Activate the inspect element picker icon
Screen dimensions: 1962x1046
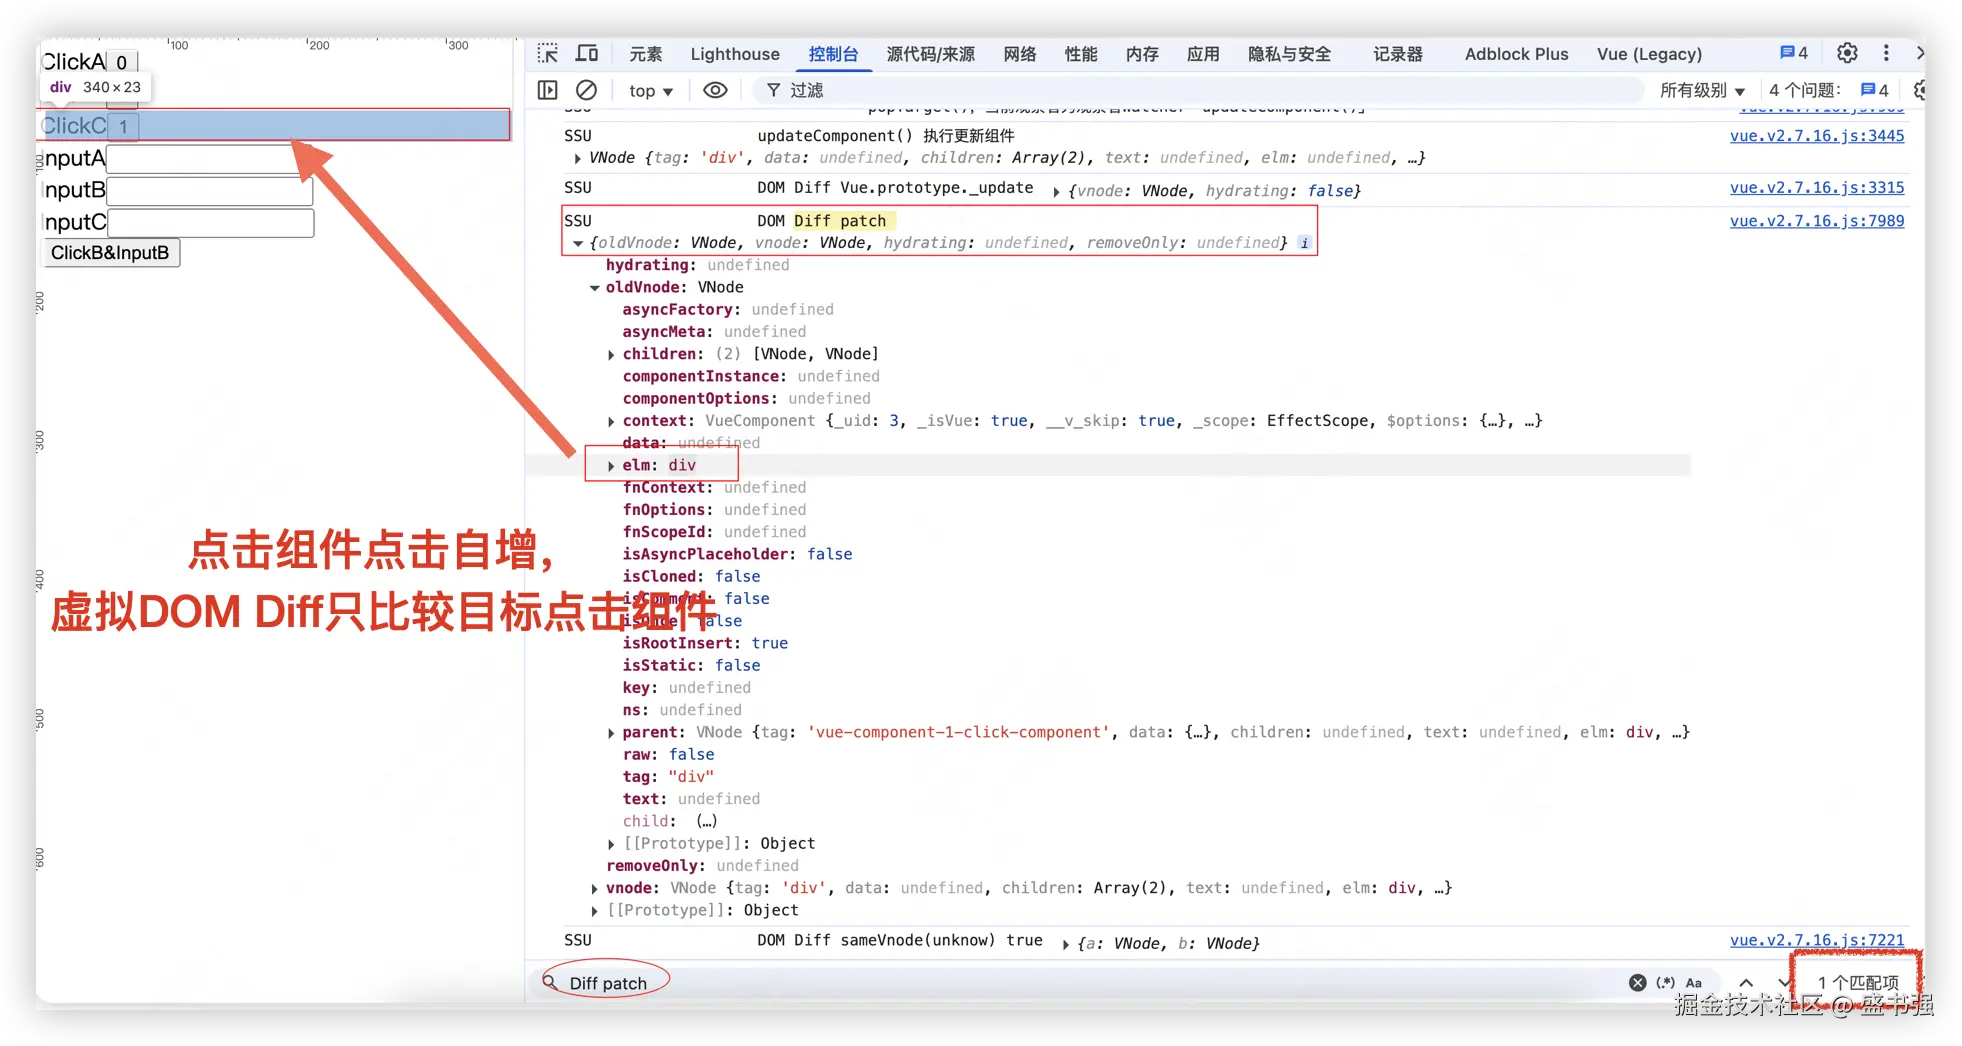(547, 54)
